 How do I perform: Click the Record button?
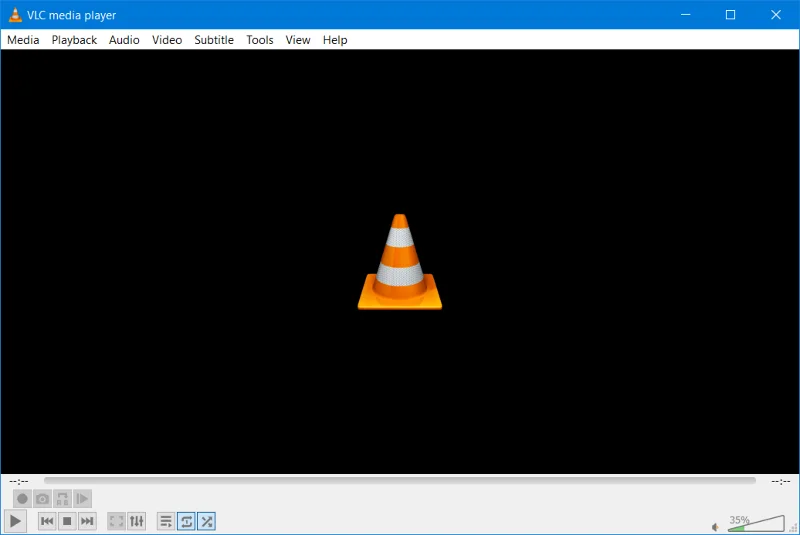pyautogui.click(x=22, y=498)
